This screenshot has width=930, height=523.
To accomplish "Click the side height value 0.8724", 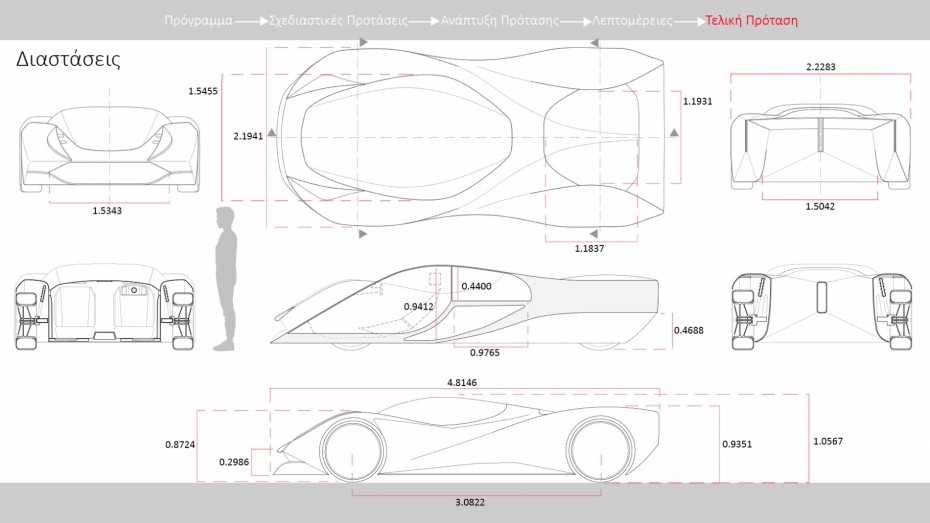I will click(180, 445).
